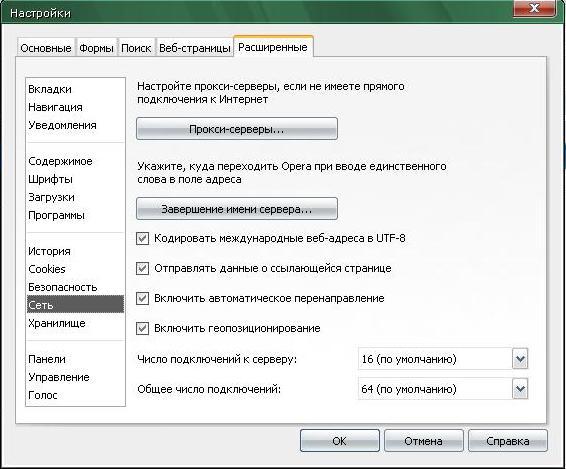Expand Число подключений к серверу dropdown arrow
Screen dimensions: 566x469
pos(520,359)
